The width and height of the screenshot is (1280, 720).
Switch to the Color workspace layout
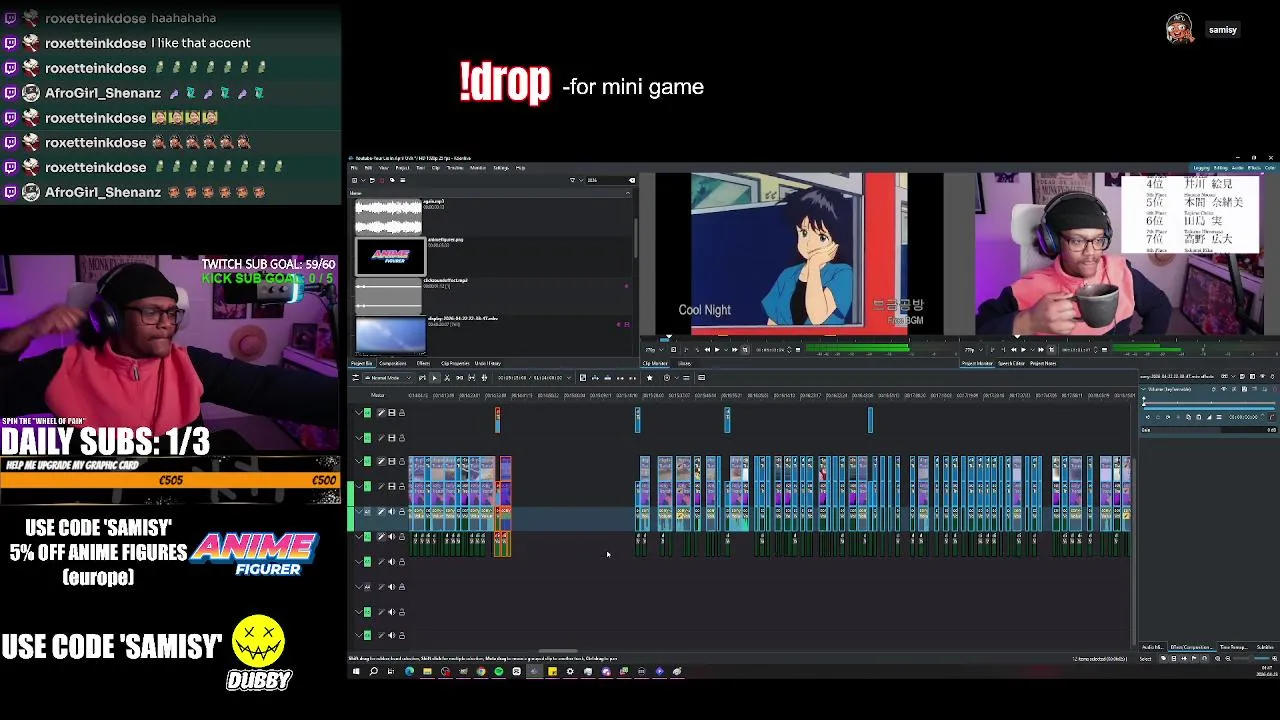pos(1270,168)
